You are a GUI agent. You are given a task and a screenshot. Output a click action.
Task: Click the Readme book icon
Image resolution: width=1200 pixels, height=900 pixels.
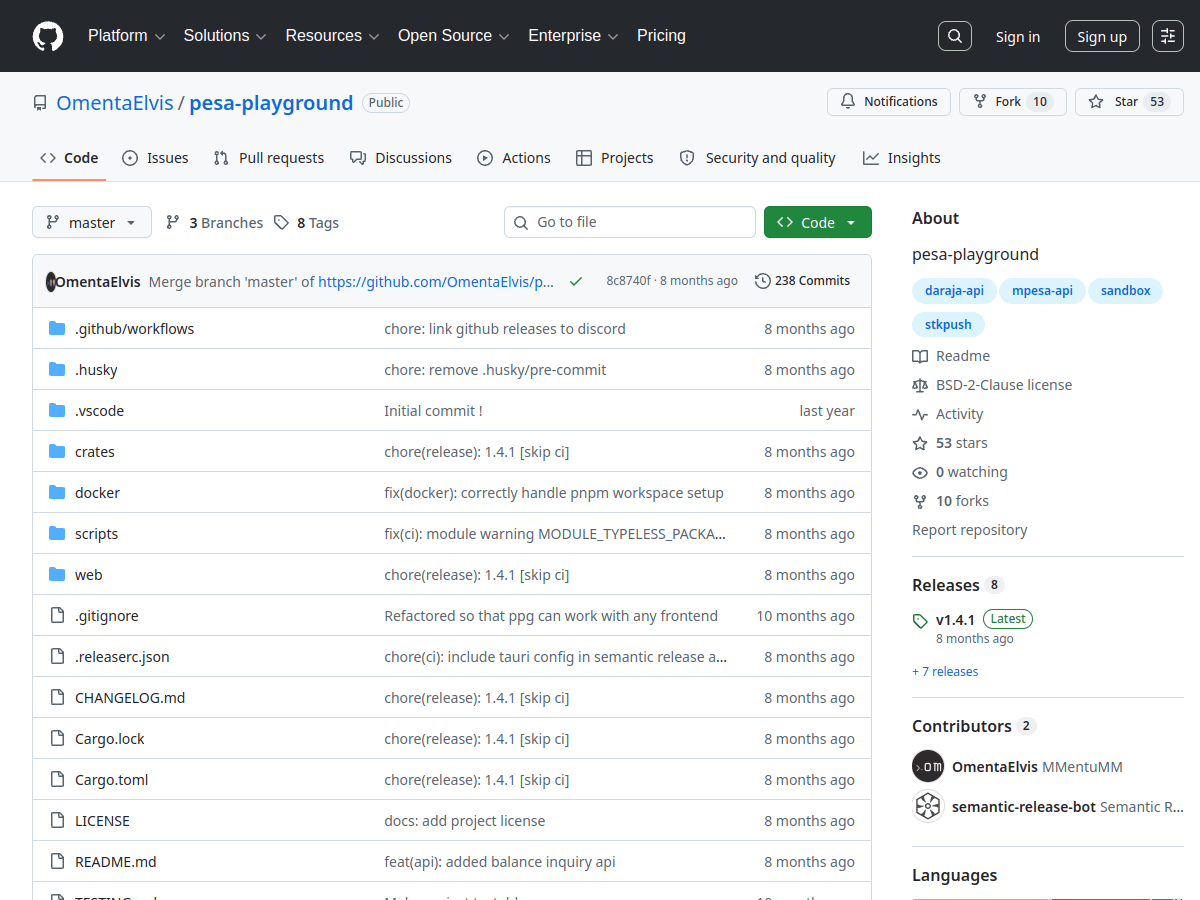(x=920, y=356)
